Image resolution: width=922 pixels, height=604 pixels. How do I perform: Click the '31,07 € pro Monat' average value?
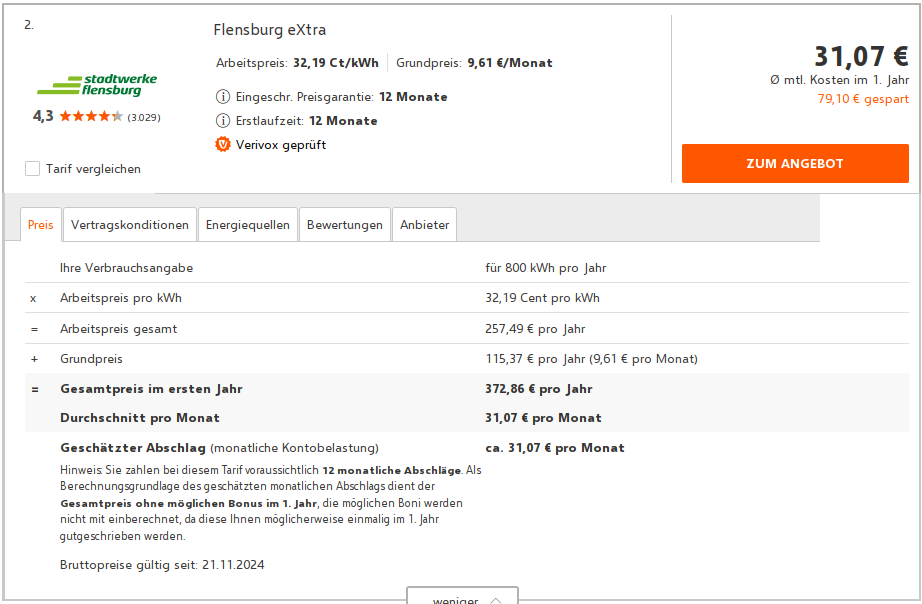(x=543, y=418)
